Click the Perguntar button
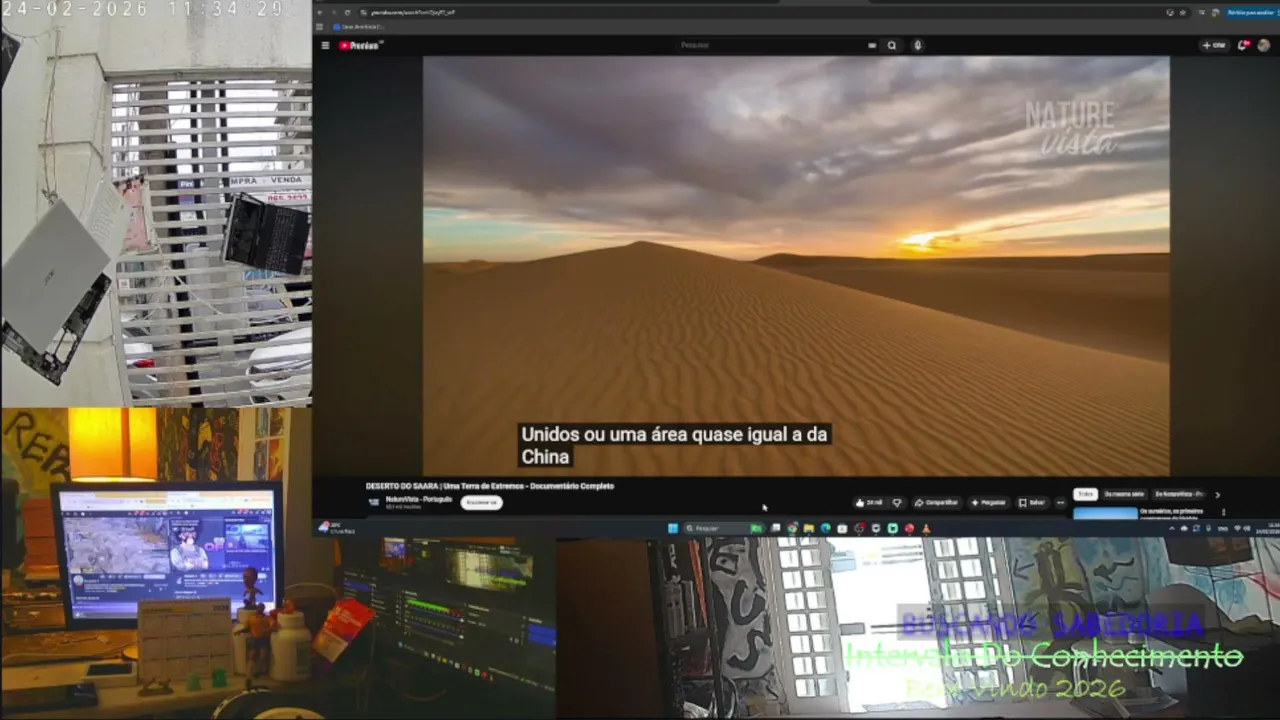 [x=988, y=502]
